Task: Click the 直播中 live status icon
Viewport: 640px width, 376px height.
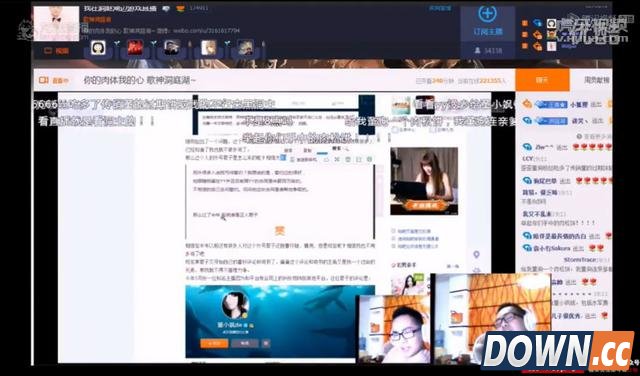Action: click(53, 80)
